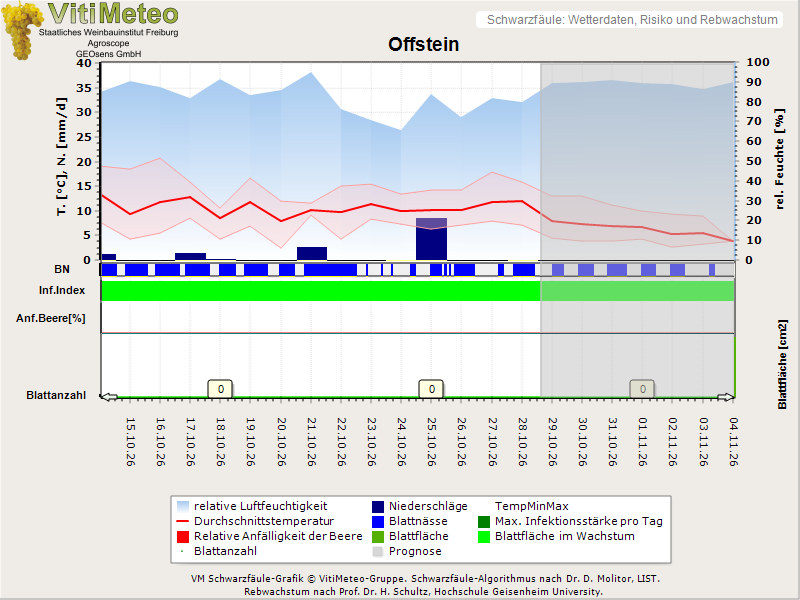Click the lighter Inf.Index bar in forecast period
This screenshot has width=800, height=600.
637,291
